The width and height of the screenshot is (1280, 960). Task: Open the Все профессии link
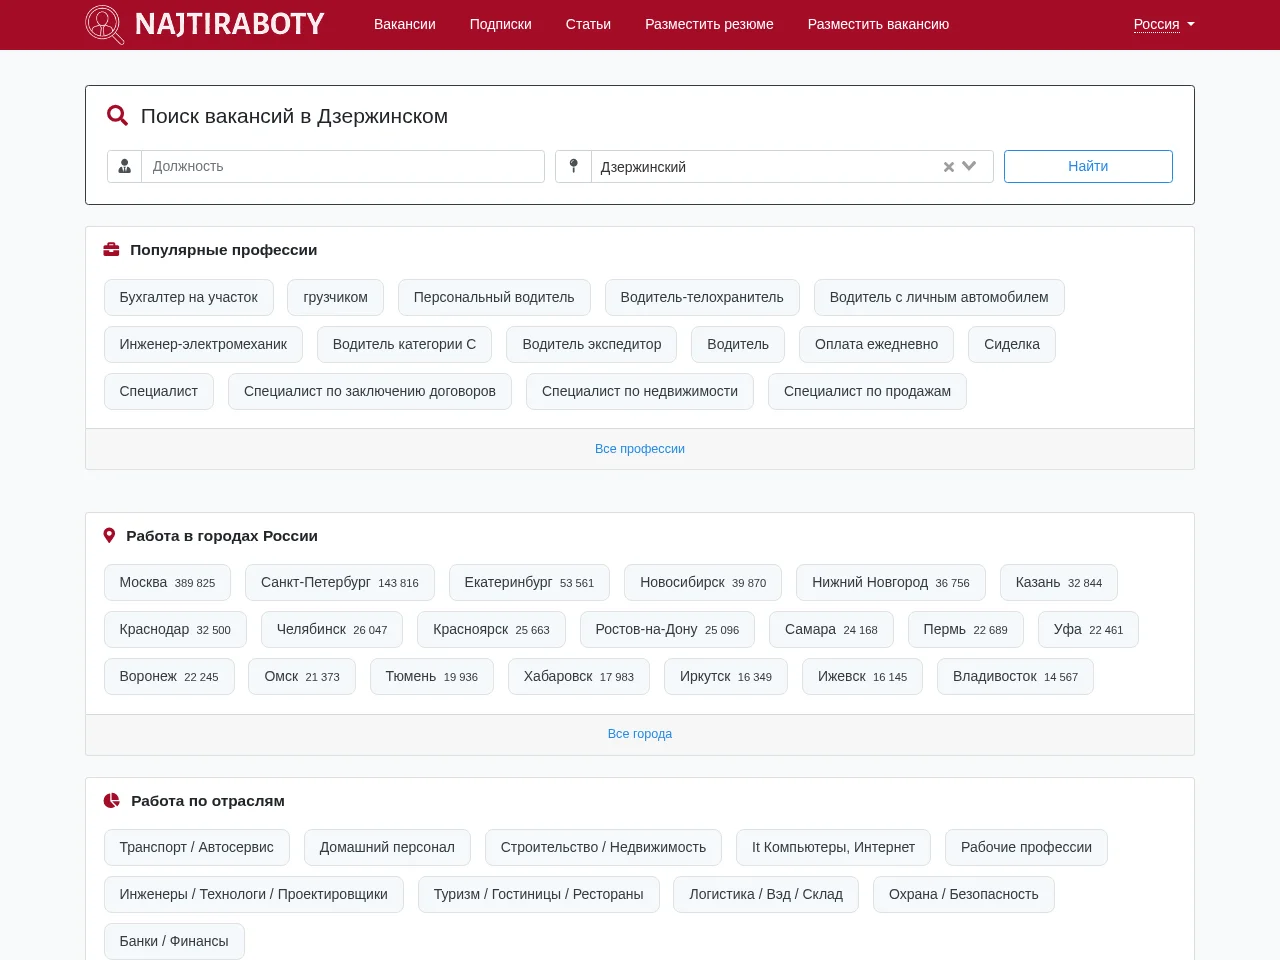click(x=640, y=449)
